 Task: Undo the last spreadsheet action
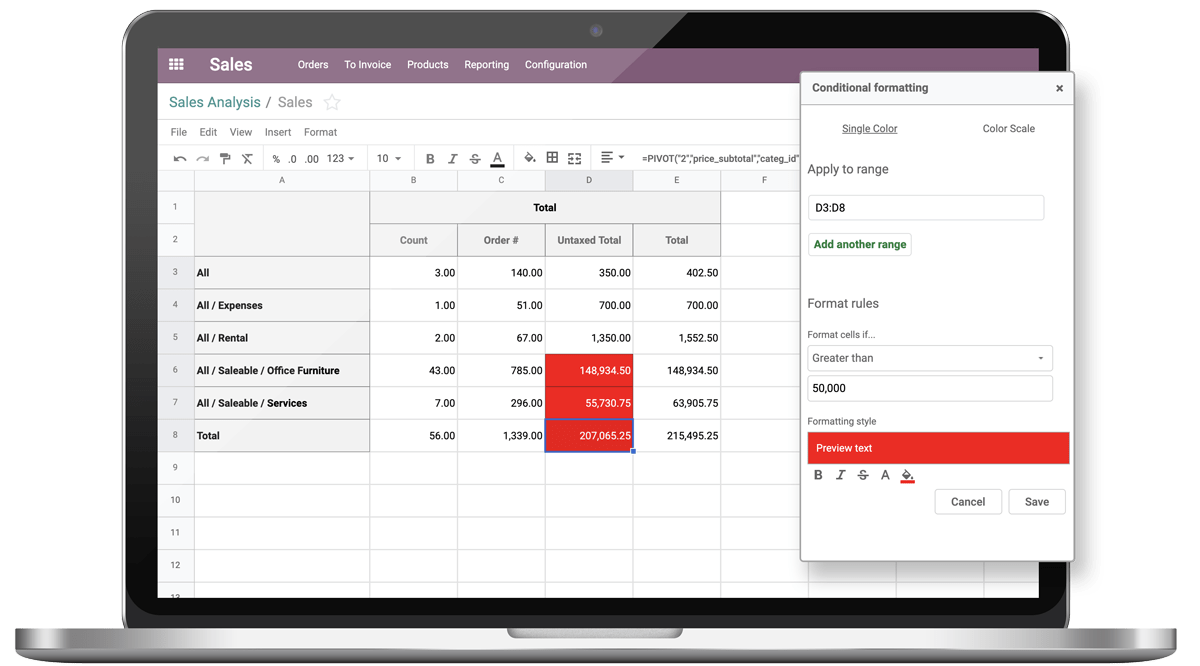tap(179, 157)
